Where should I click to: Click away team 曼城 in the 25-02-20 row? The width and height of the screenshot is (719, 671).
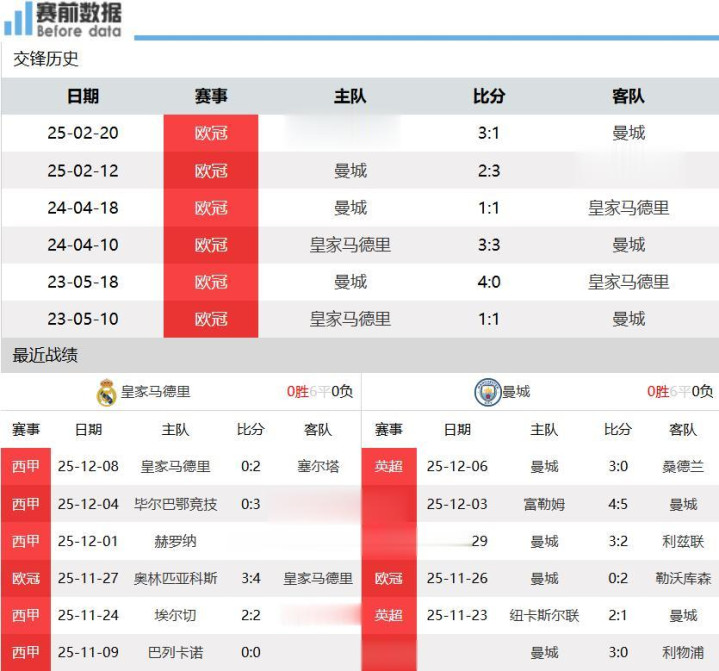pyautogui.click(x=629, y=133)
